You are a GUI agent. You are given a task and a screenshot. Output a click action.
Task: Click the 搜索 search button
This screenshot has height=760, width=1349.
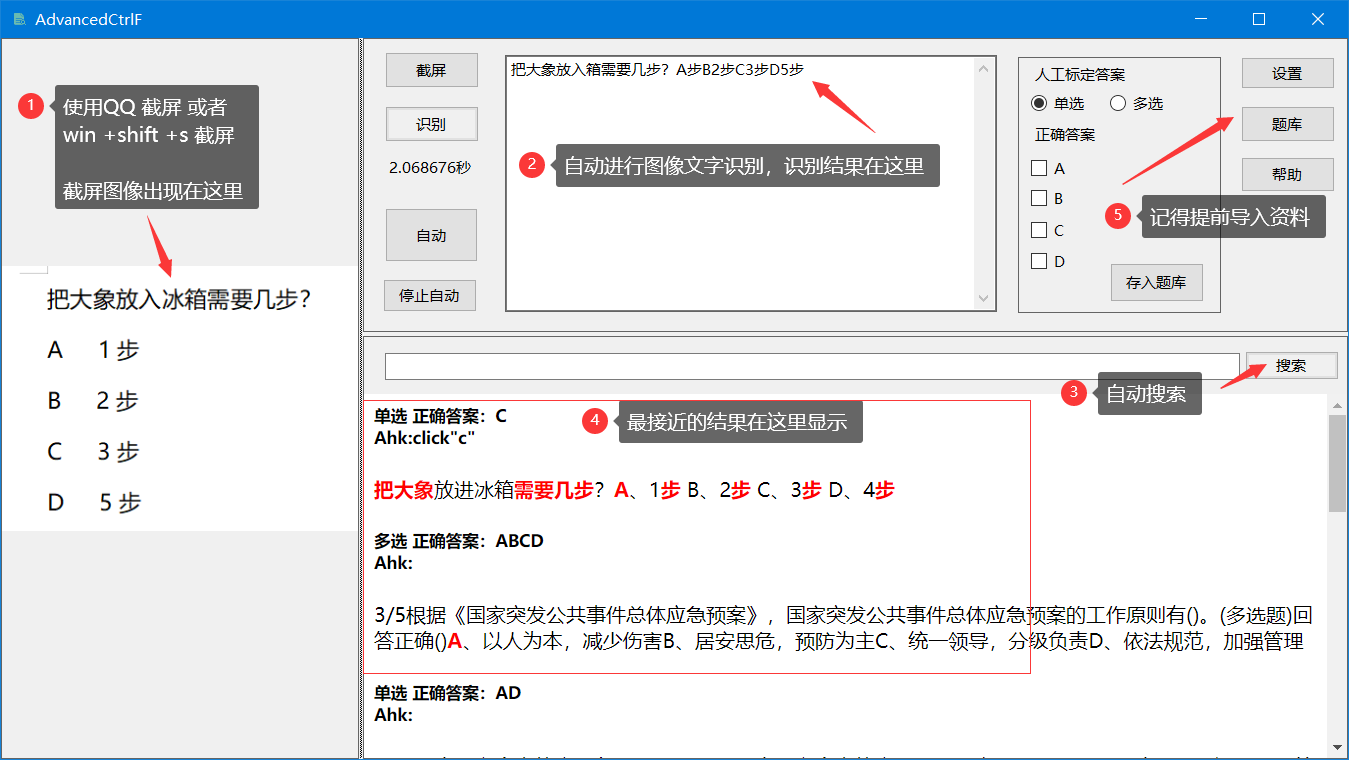(1291, 366)
